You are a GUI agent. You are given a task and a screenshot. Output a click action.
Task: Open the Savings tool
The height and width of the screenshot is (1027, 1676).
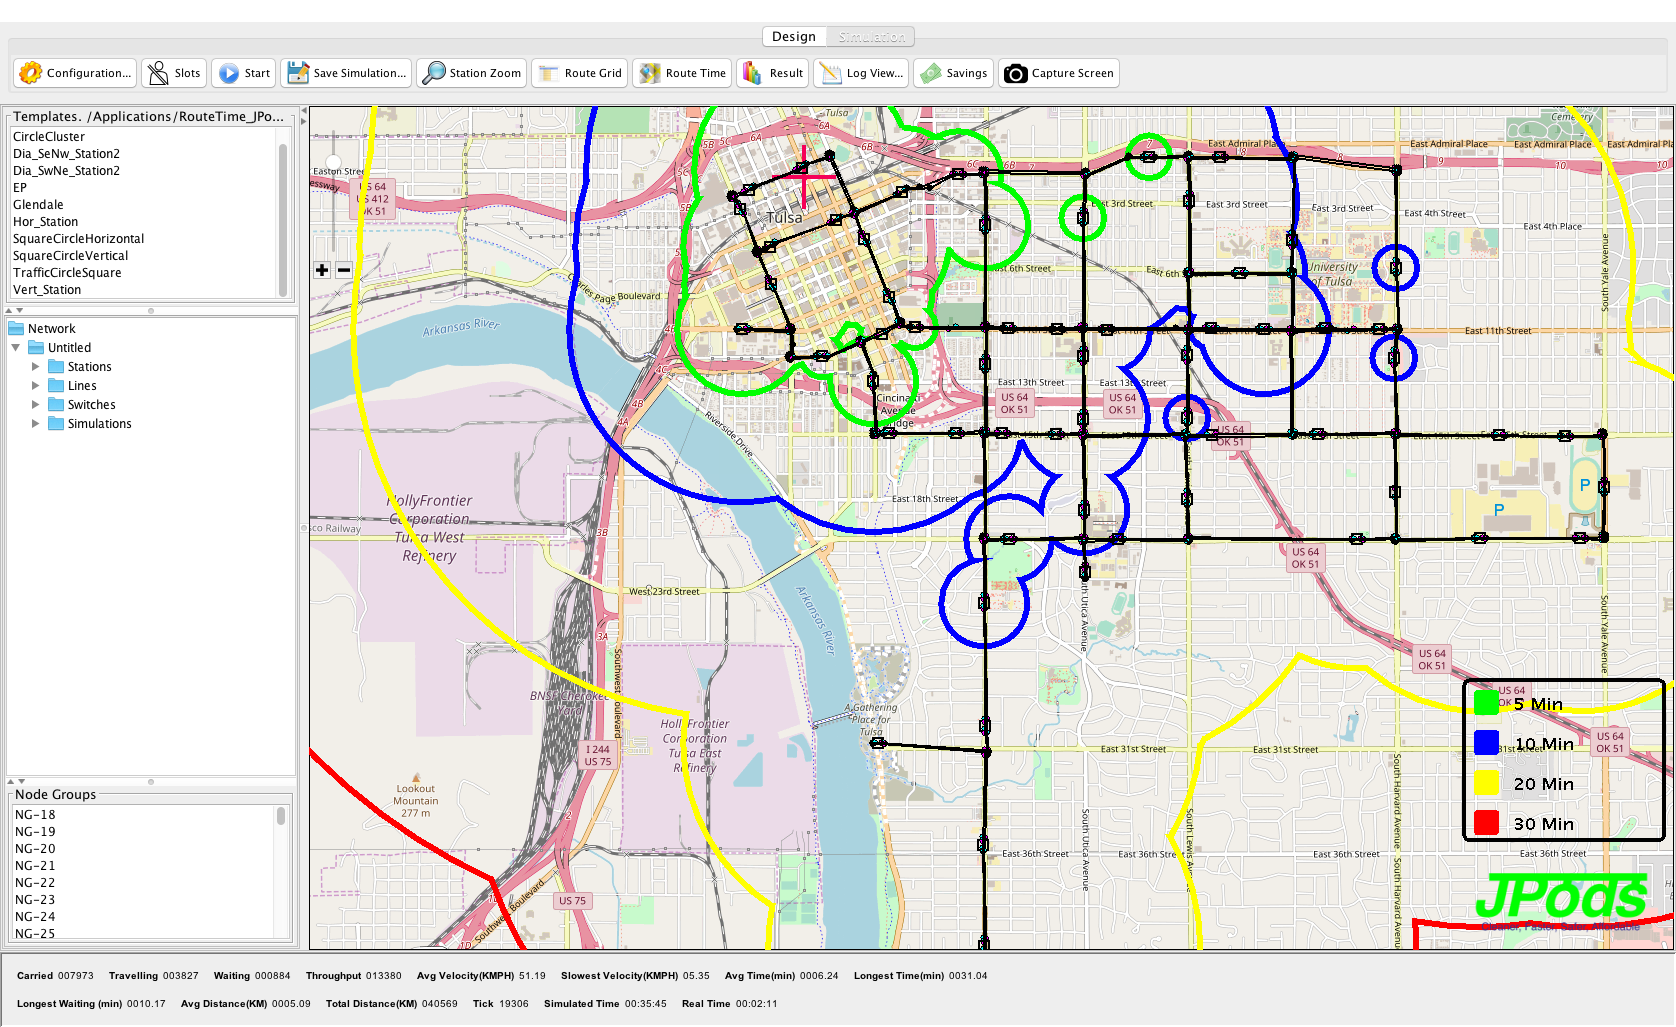tap(931, 73)
